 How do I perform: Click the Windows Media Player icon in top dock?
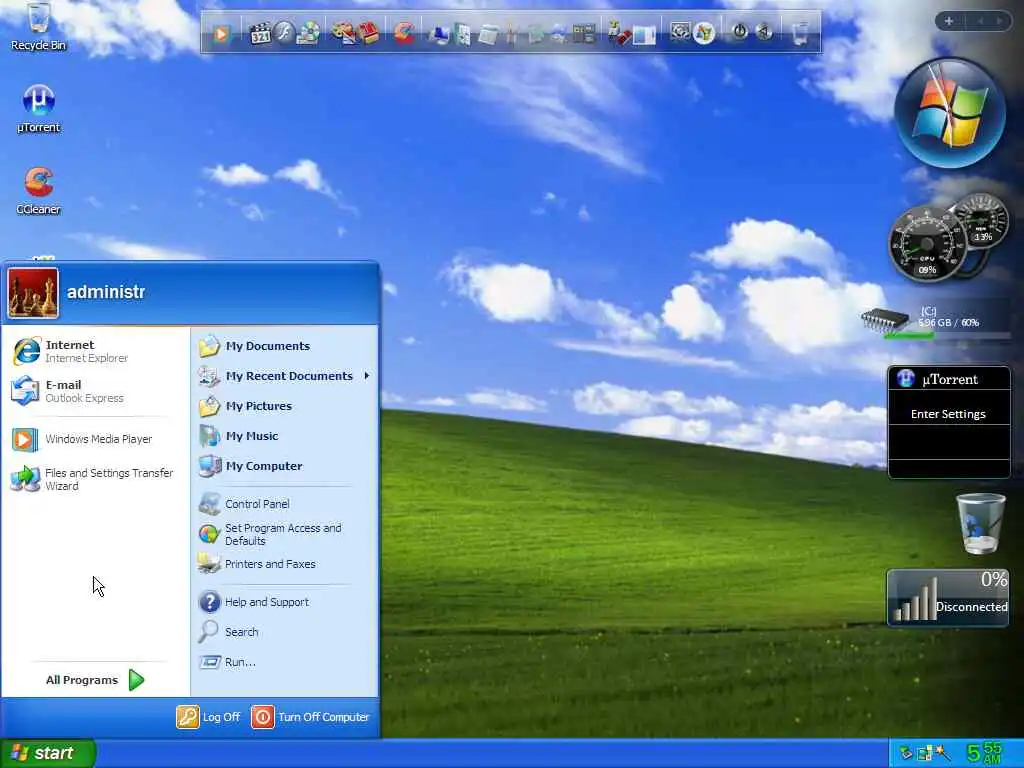tap(222, 33)
